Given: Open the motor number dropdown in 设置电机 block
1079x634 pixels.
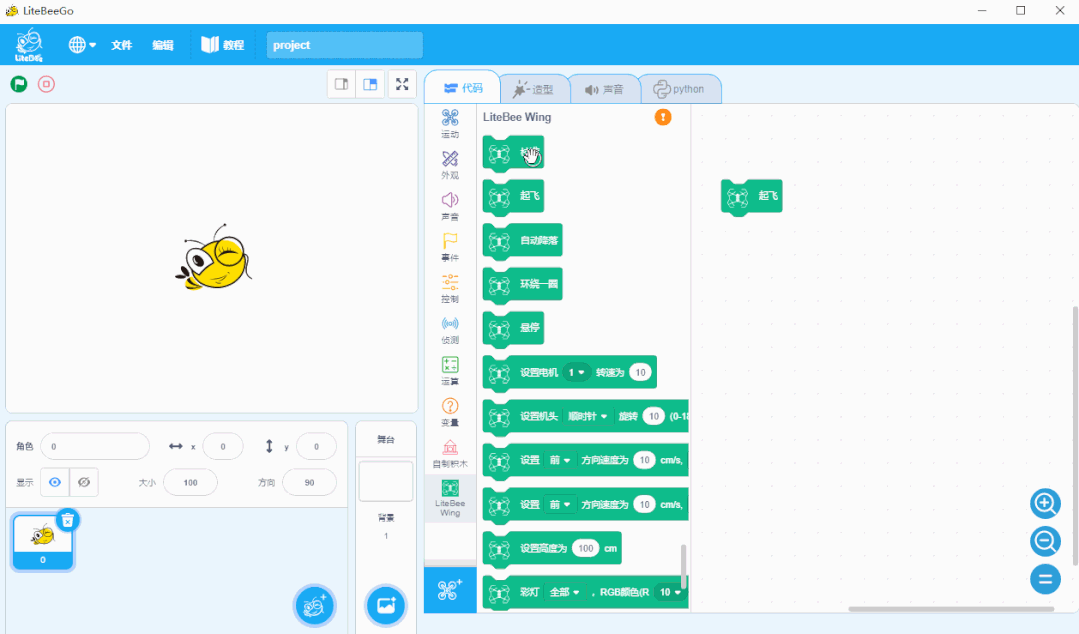Looking at the screenshot, I should point(576,372).
